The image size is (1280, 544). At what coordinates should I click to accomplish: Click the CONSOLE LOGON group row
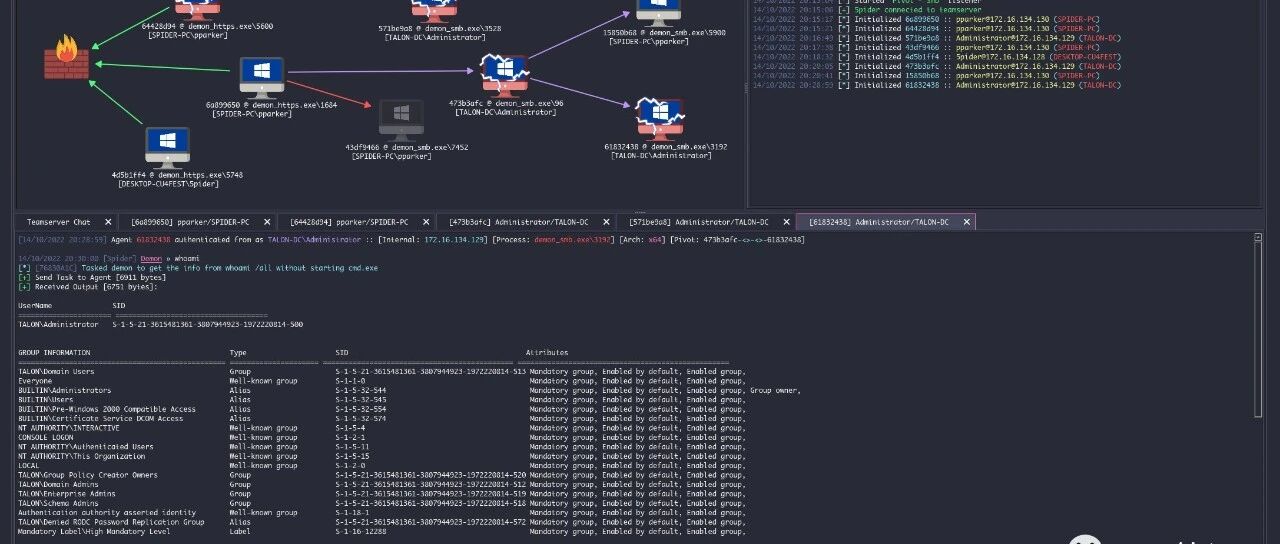point(382,437)
